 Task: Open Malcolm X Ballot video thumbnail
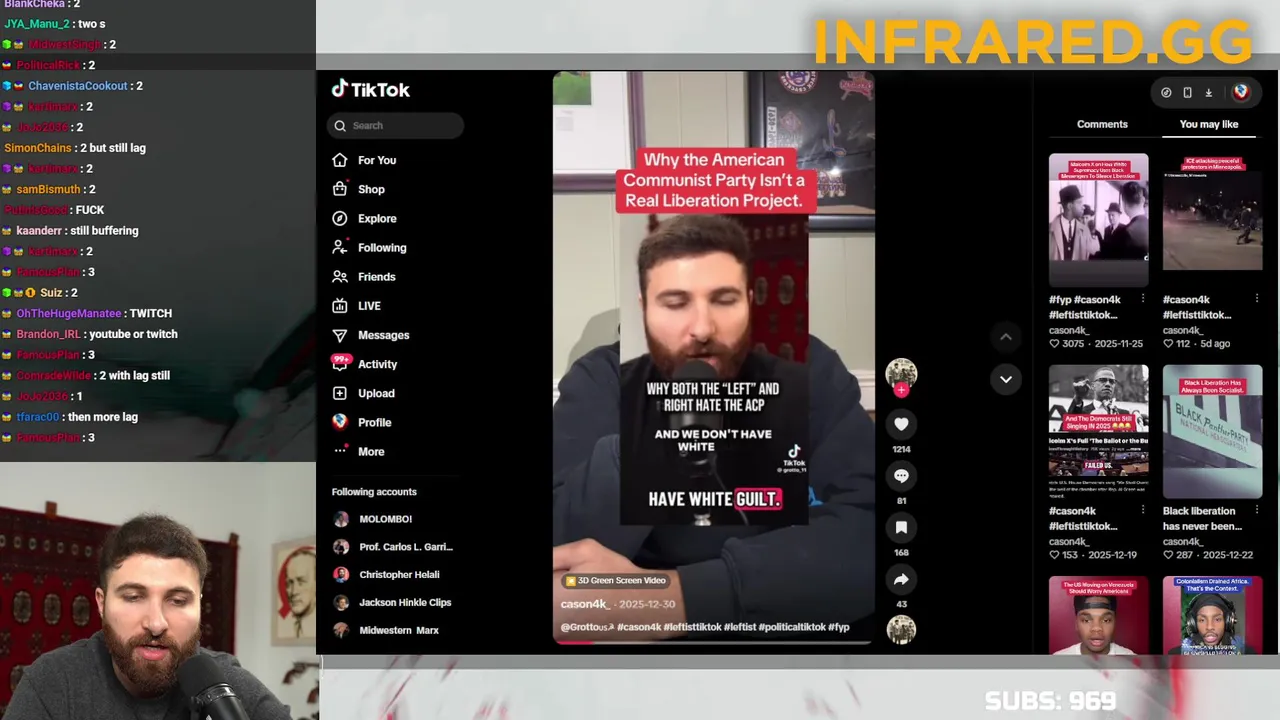(1099, 431)
